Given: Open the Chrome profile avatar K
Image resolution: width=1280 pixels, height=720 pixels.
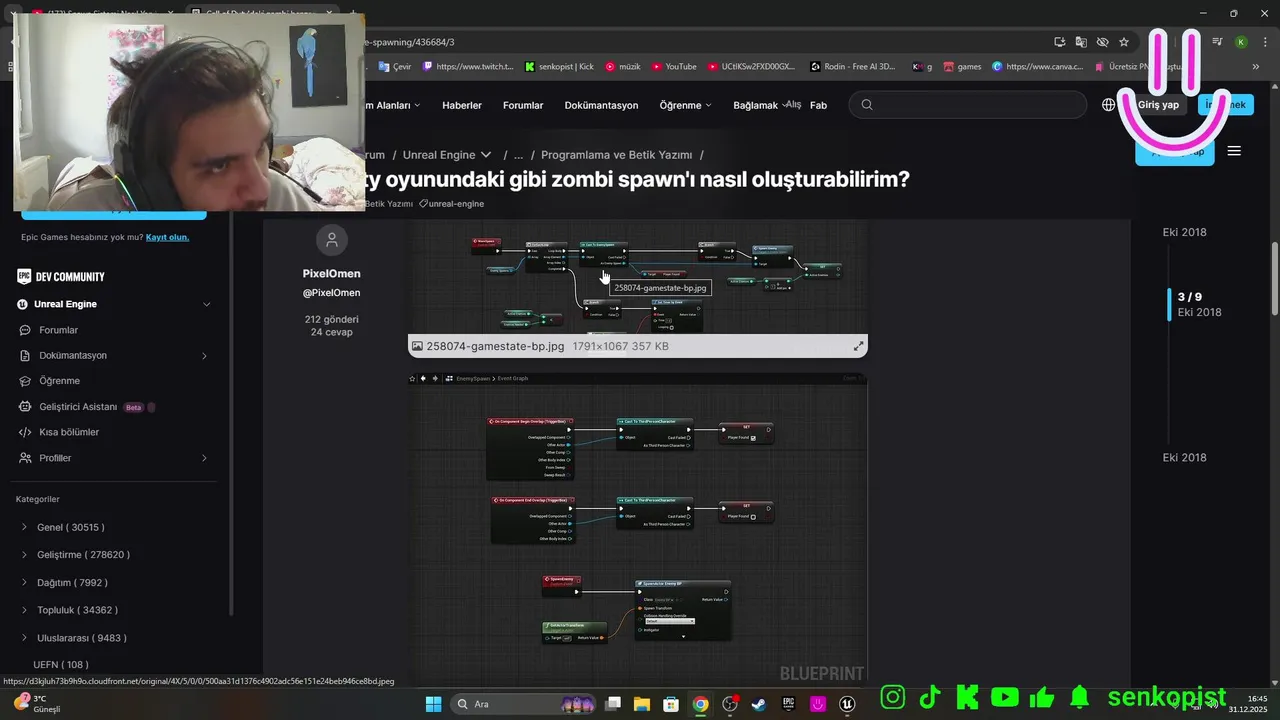Looking at the screenshot, I should pos(1241,42).
